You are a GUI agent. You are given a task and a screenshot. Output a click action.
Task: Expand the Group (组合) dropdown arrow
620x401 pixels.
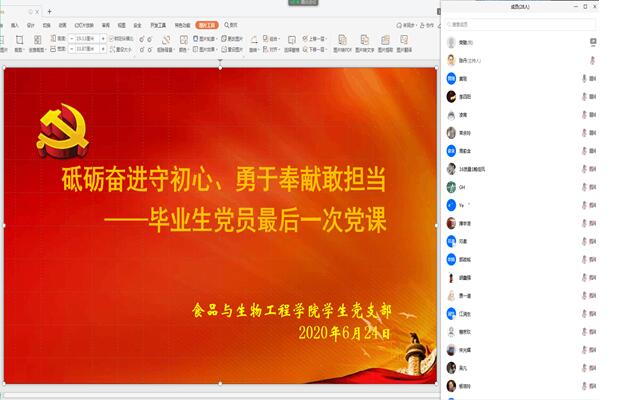point(279,39)
